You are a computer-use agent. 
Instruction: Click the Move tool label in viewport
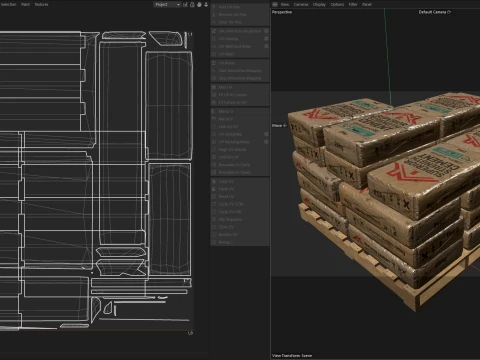tap(279, 125)
